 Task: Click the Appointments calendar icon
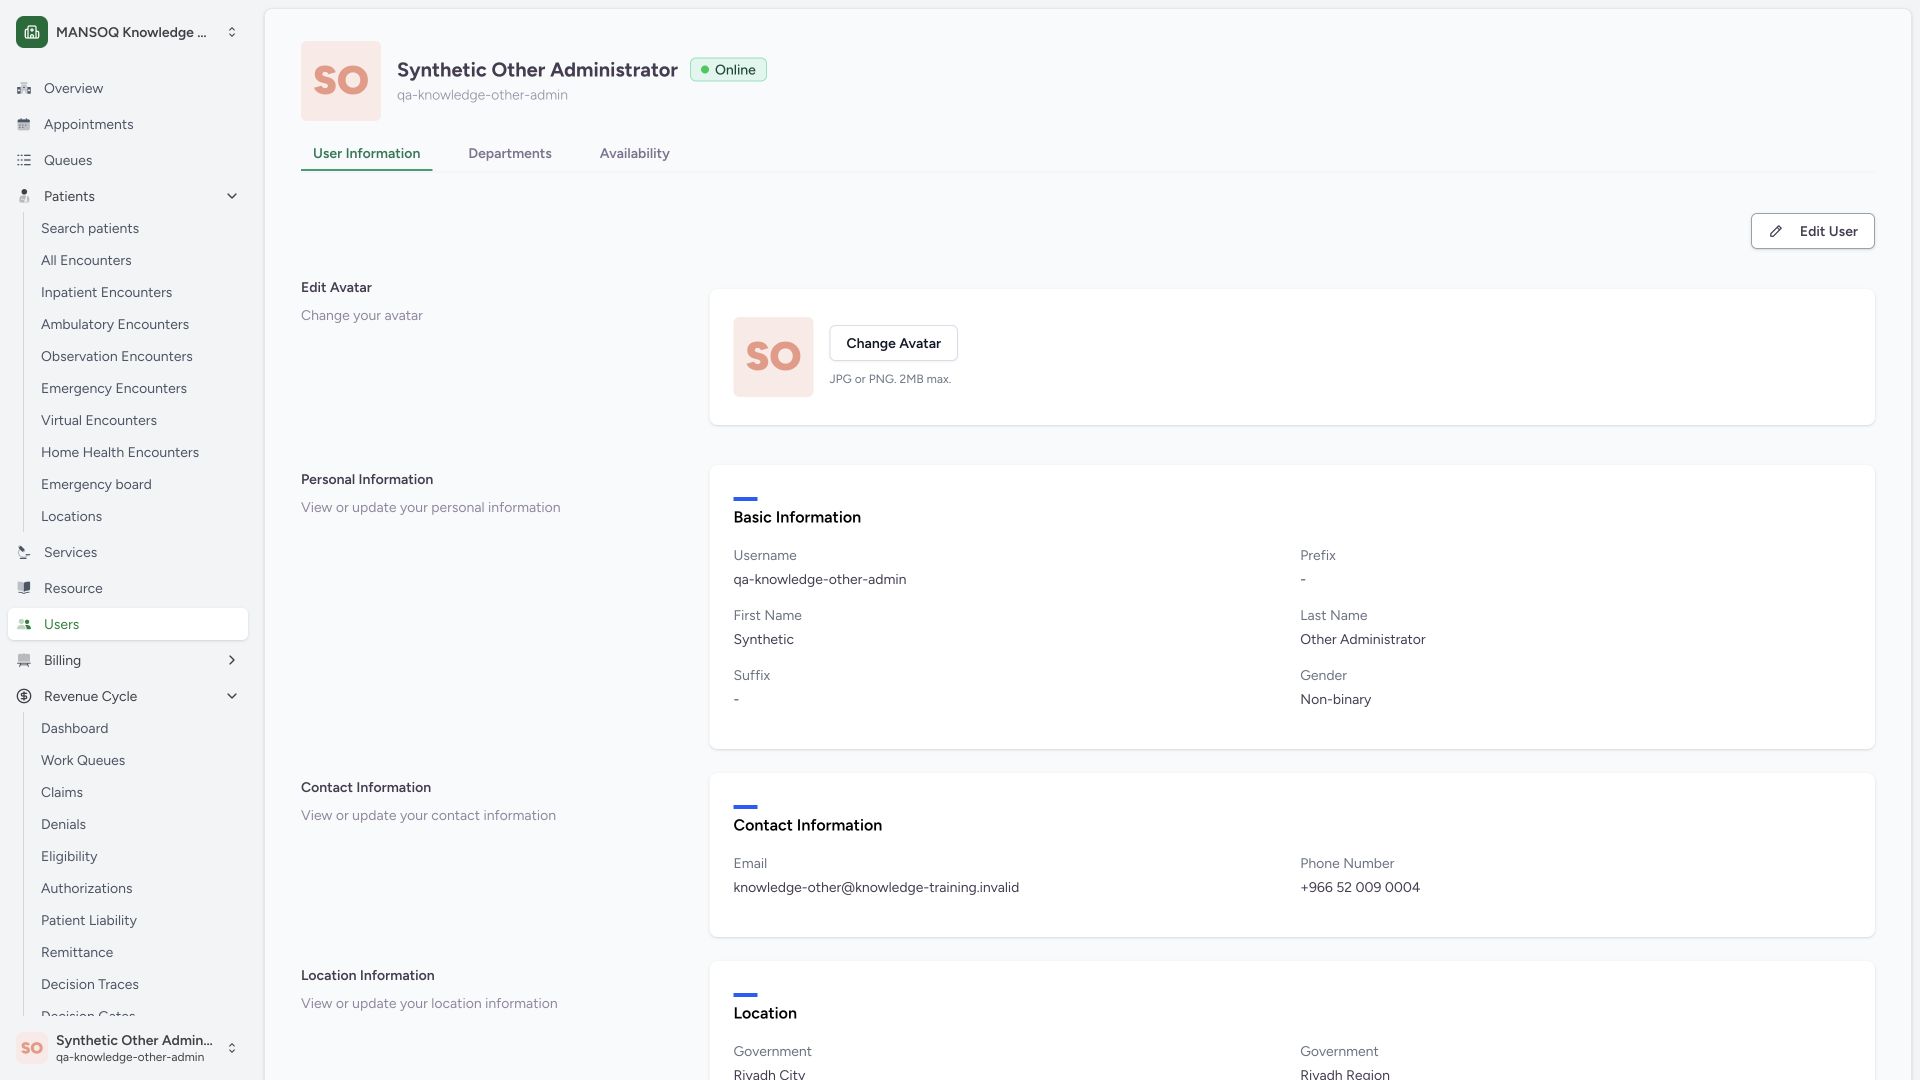pyautogui.click(x=24, y=124)
